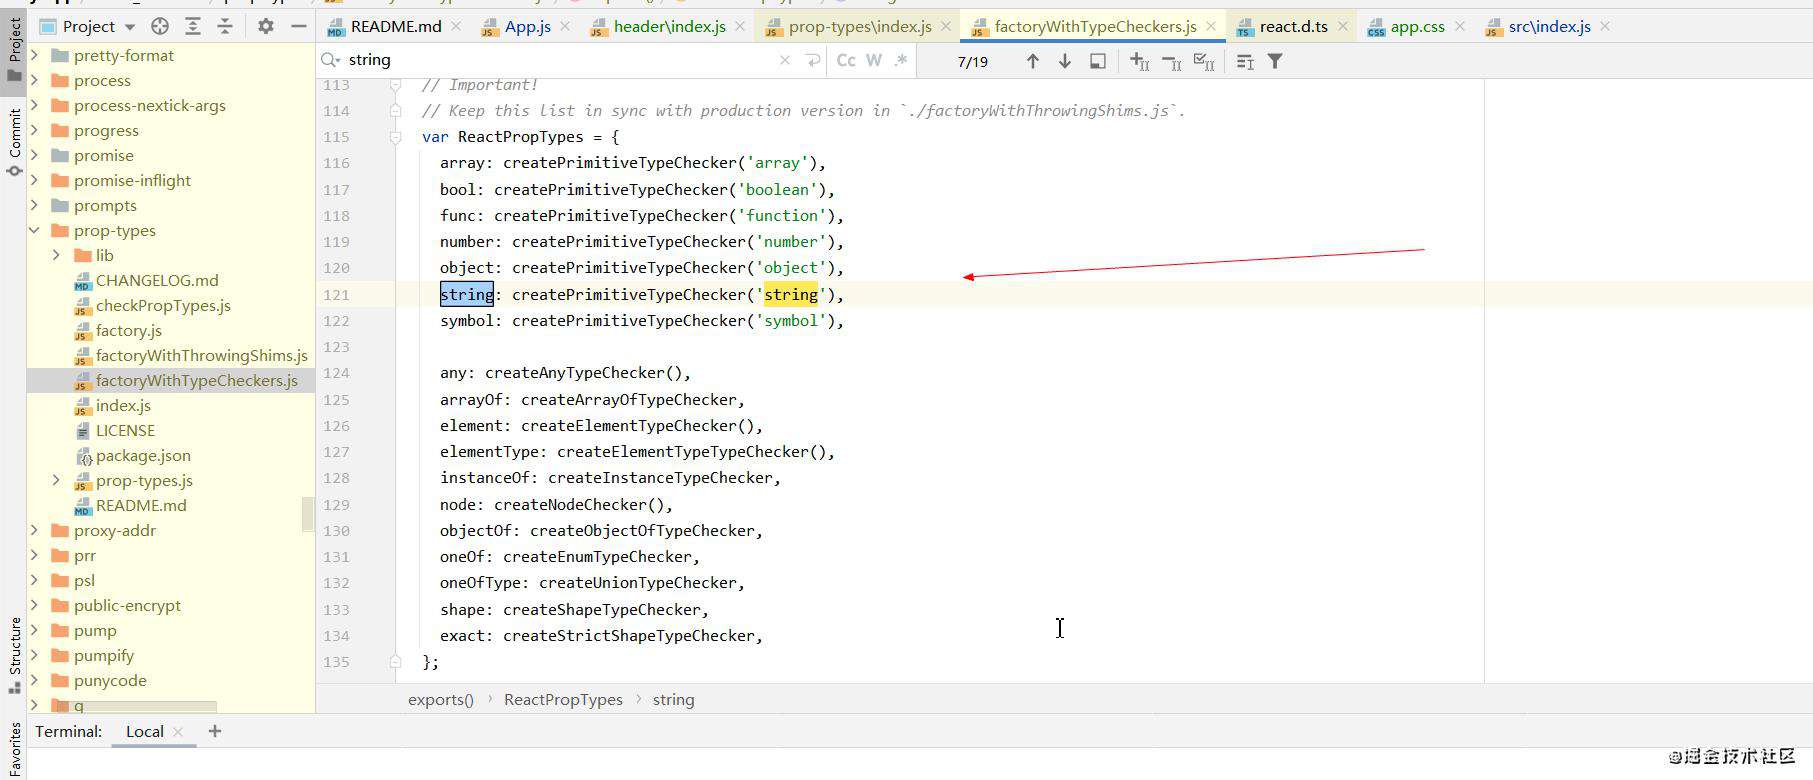1813x780 pixels.
Task: Unselect the current occurrence icon
Action: [x=1172, y=62]
